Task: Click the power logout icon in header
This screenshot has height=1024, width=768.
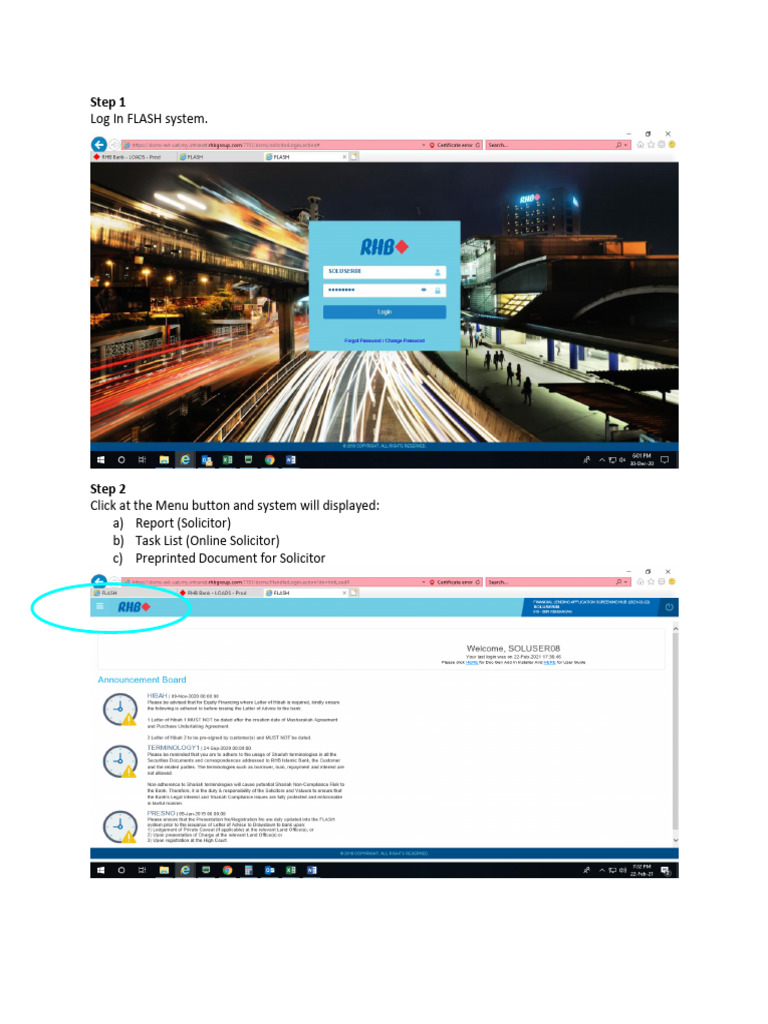Action: [x=669, y=607]
